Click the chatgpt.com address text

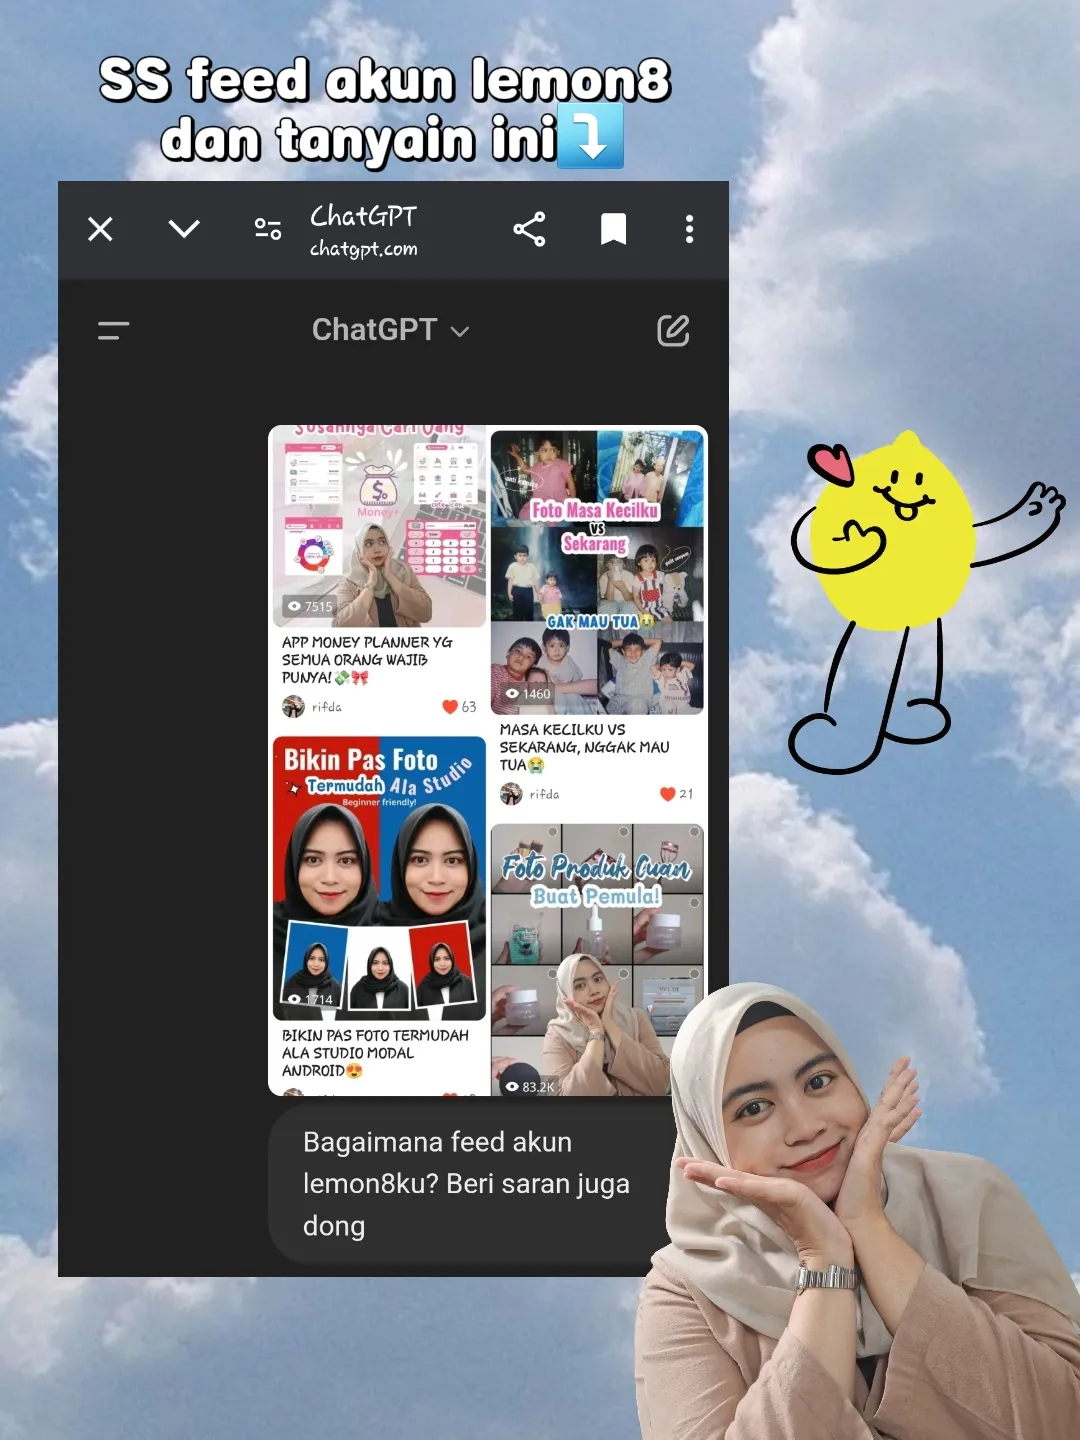click(x=364, y=249)
